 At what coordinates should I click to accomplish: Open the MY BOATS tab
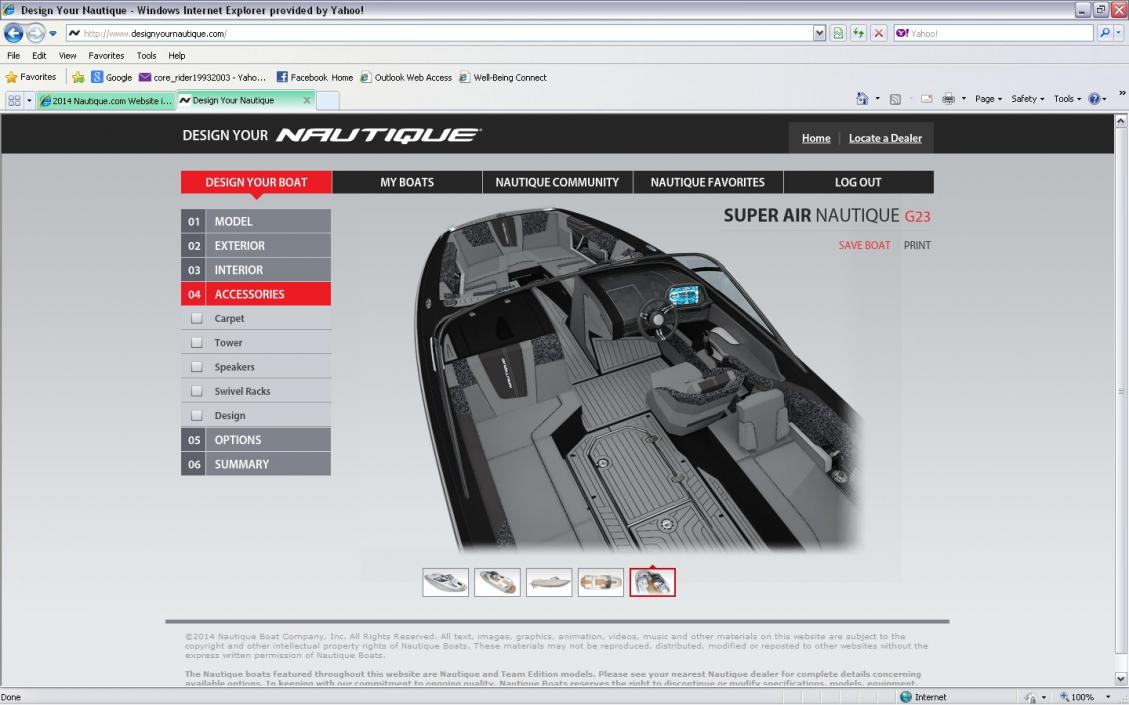407,182
